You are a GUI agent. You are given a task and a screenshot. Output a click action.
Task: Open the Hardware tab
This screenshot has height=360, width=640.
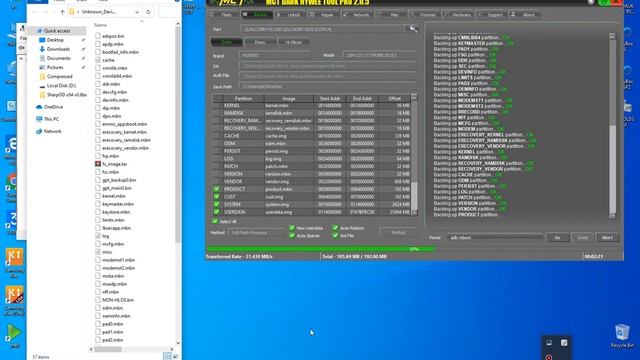click(458, 15)
